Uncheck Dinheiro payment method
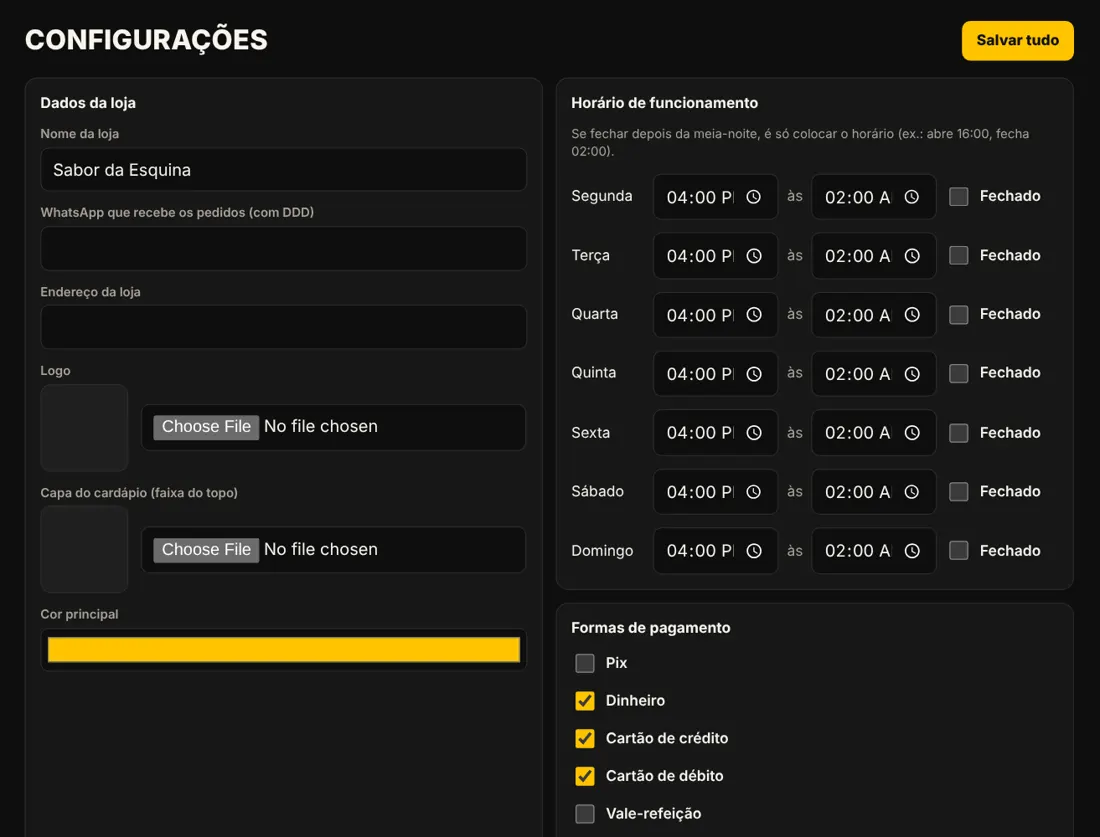1100x837 pixels. click(584, 701)
